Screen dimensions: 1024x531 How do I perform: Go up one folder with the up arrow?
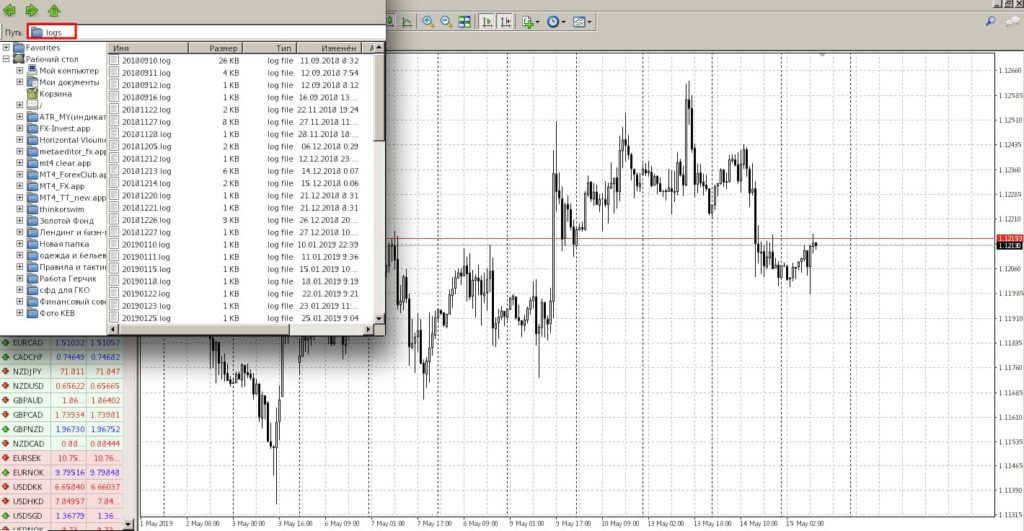(54, 11)
